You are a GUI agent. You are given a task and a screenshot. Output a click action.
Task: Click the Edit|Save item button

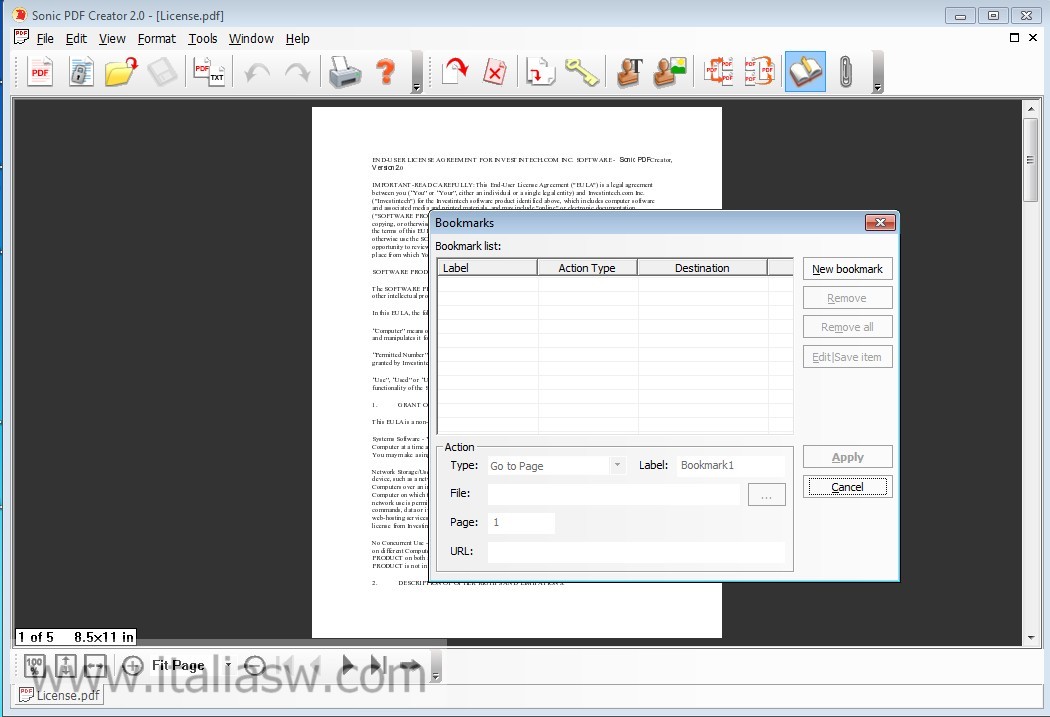click(x=847, y=357)
